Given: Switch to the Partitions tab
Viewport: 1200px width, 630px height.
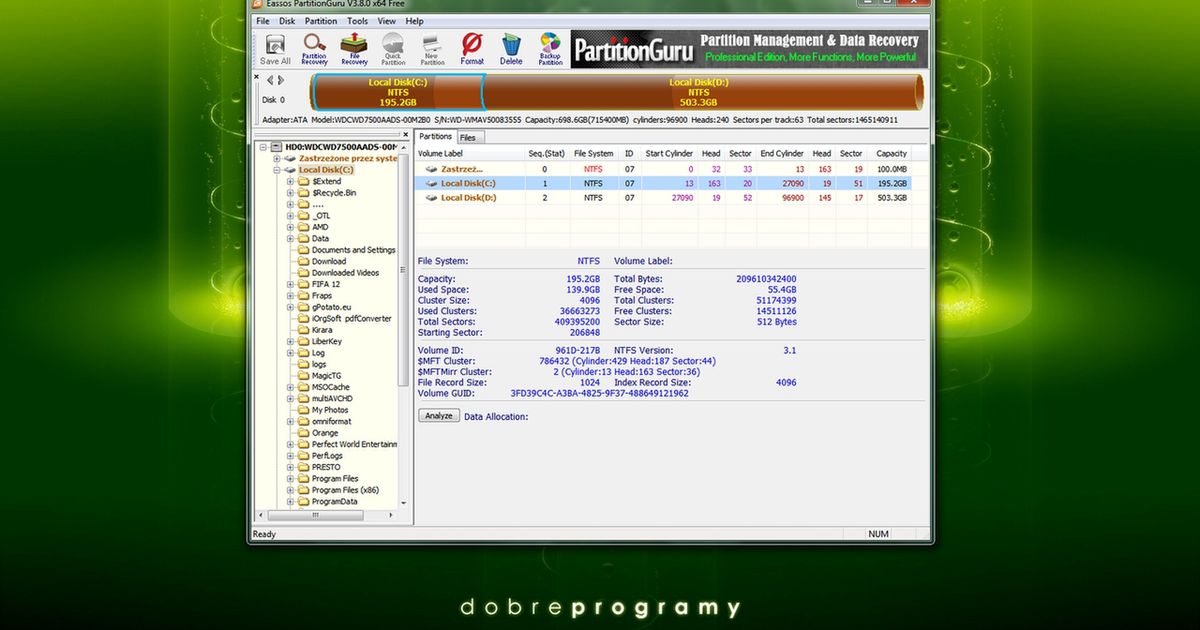Looking at the screenshot, I should 435,137.
